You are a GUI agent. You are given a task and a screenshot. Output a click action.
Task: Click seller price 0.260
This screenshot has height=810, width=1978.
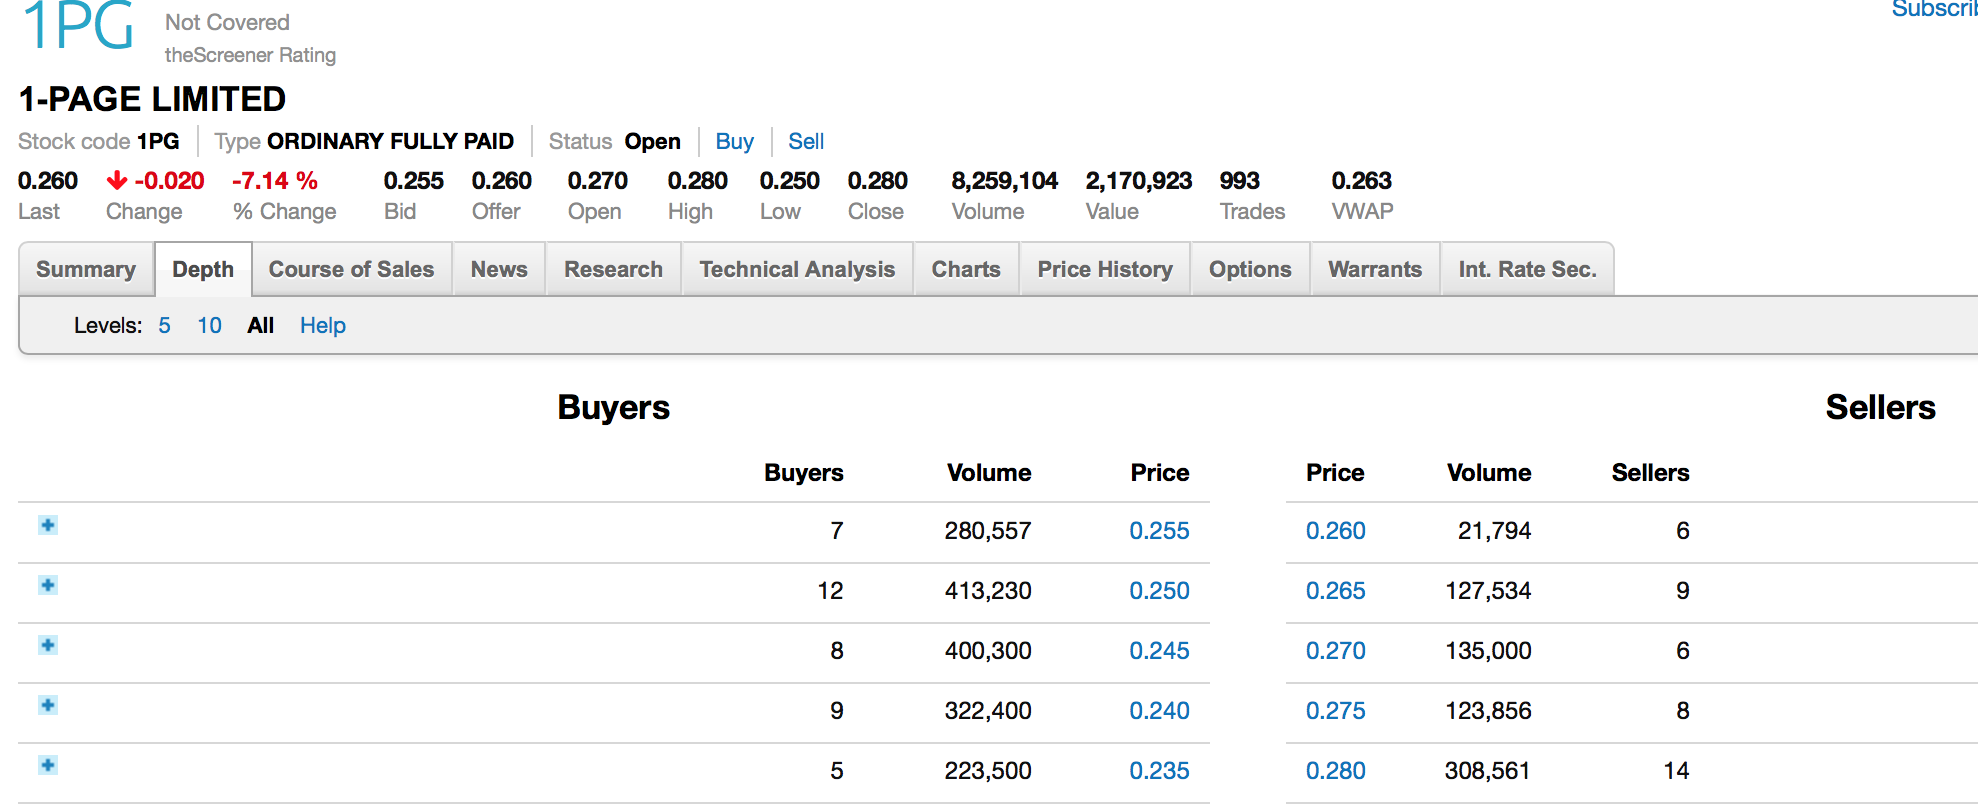tap(1336, 531)
